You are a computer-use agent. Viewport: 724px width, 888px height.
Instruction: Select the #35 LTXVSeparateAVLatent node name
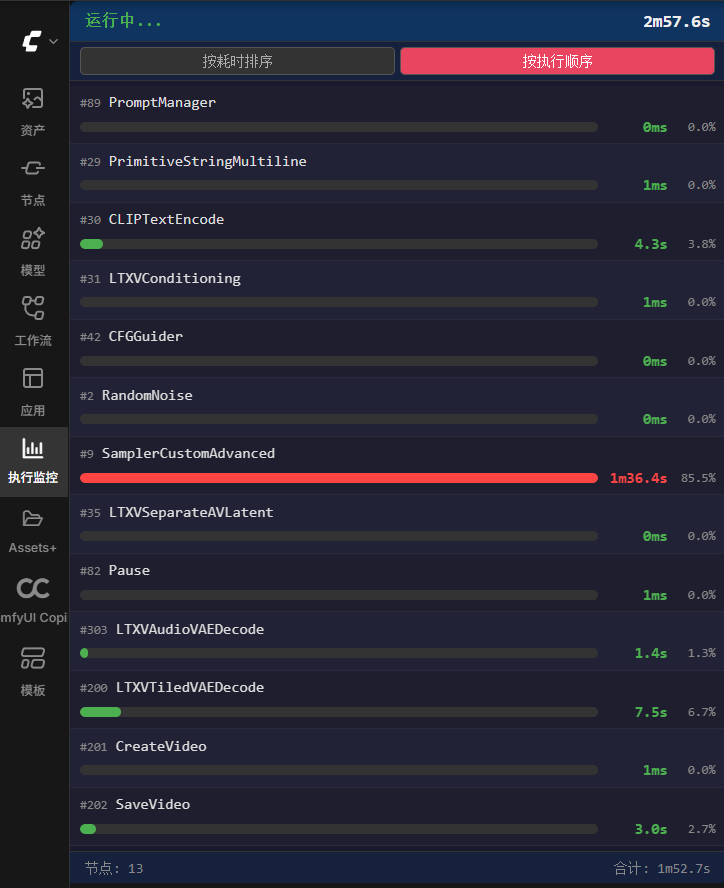(x=191, y=513)
